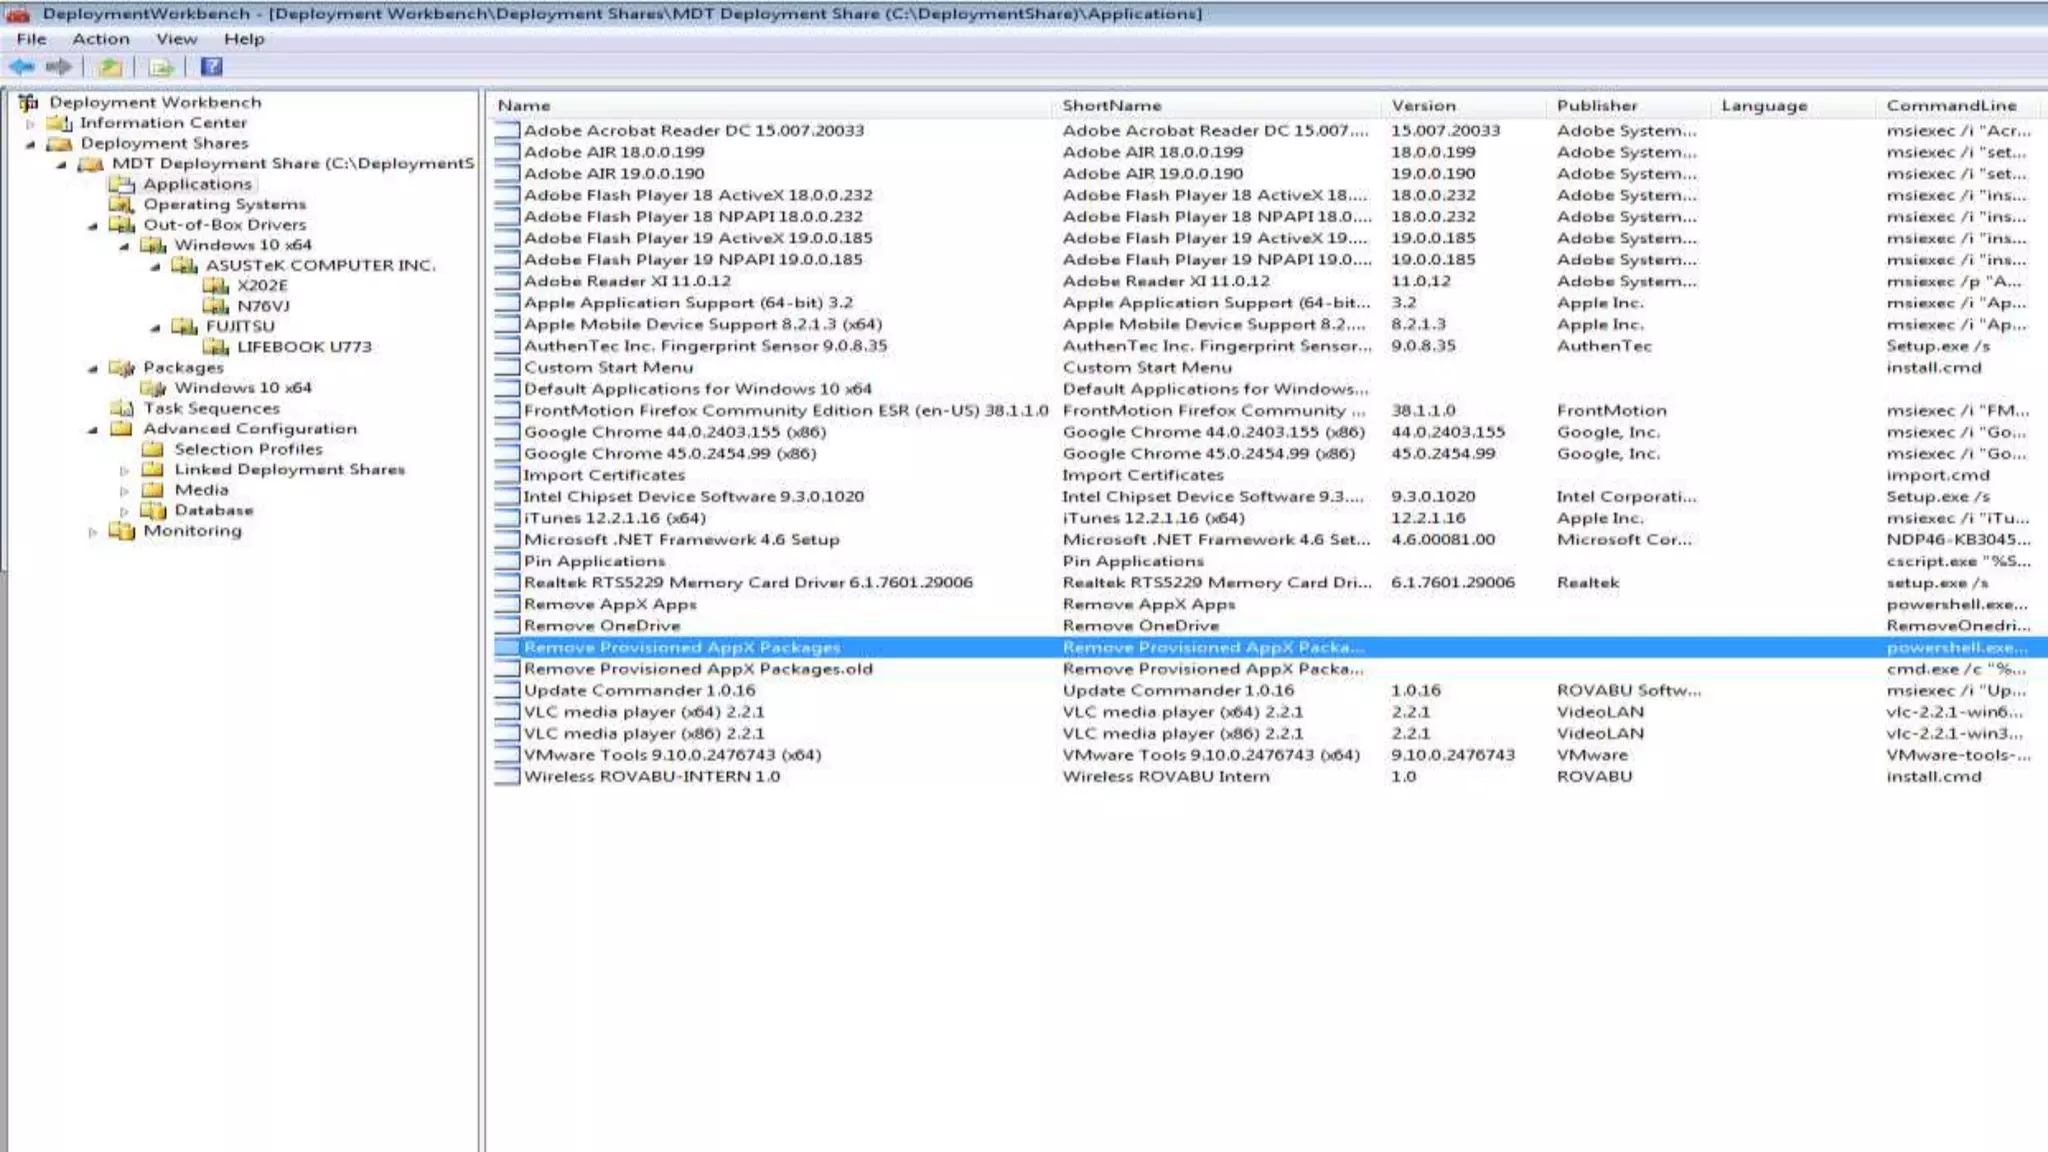Image resolution: width=2048 pixels, height=1152 pixels.
Task: Select the Realtek RTS5229 Memory Card Driver row
Action: [x=1268, y=583]
